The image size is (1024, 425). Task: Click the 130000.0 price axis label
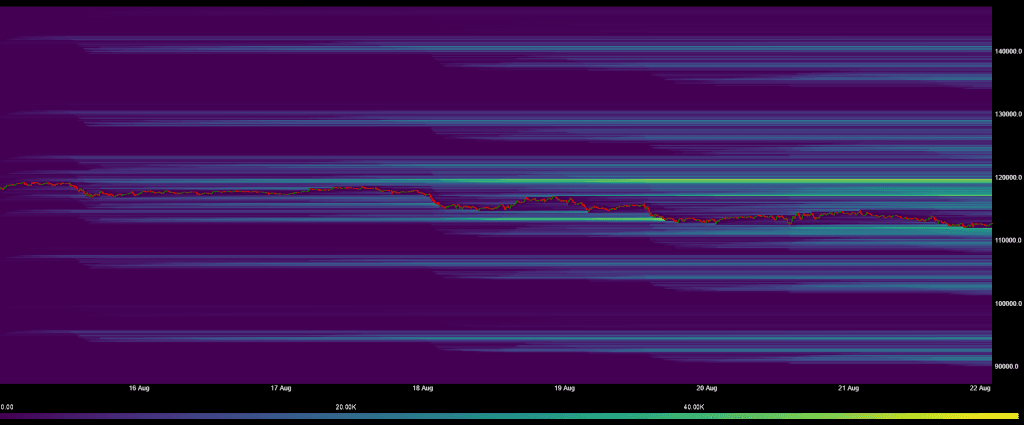[x=1008, y=114]
